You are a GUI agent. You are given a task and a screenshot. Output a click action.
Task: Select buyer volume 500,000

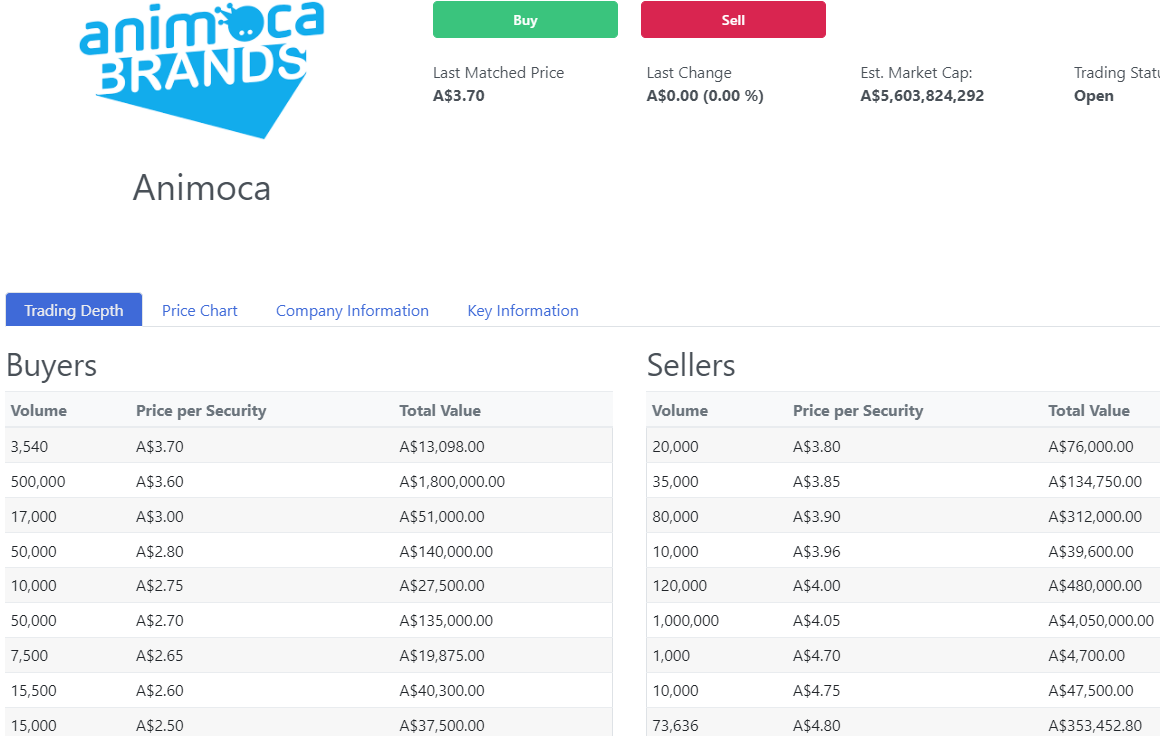[x=38, y=482]
